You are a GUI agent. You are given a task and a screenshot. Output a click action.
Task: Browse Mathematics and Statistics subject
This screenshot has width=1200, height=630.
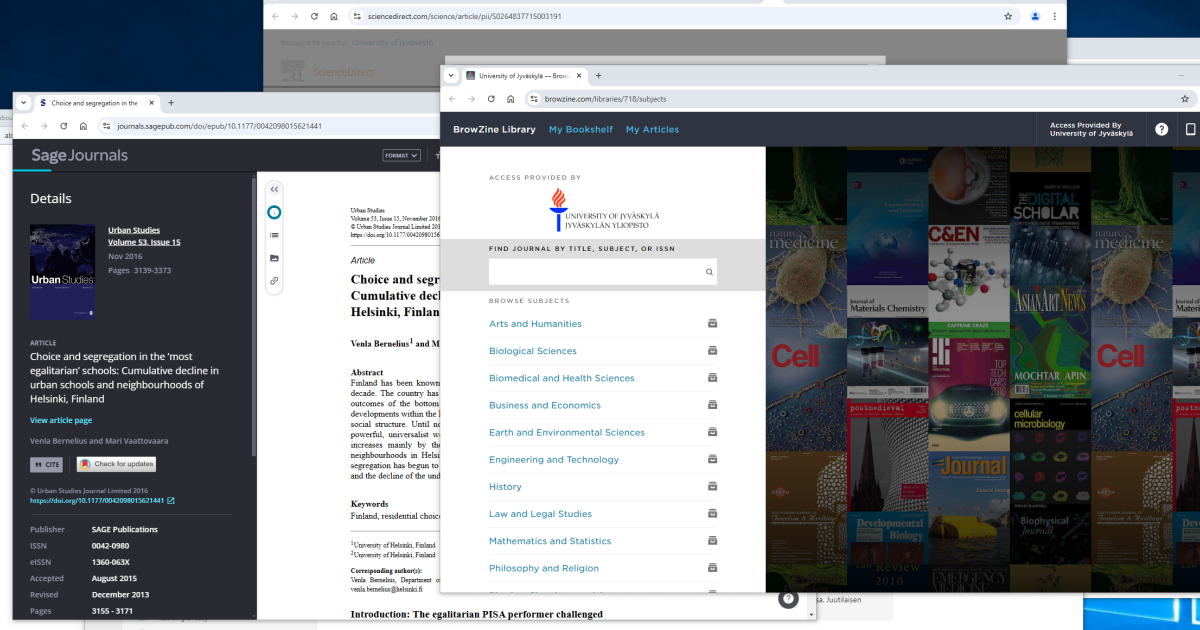click(x=550, y=541)
